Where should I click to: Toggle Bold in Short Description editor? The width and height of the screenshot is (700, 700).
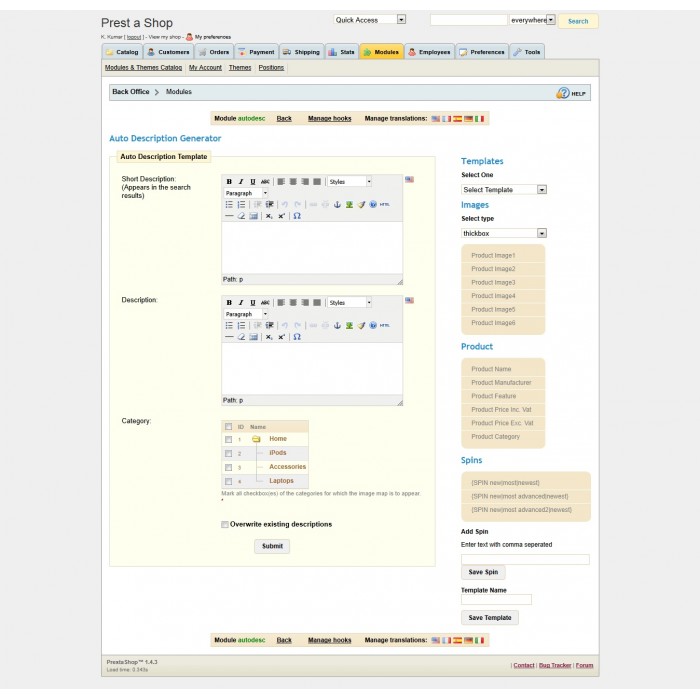click(x=229, y=182)
